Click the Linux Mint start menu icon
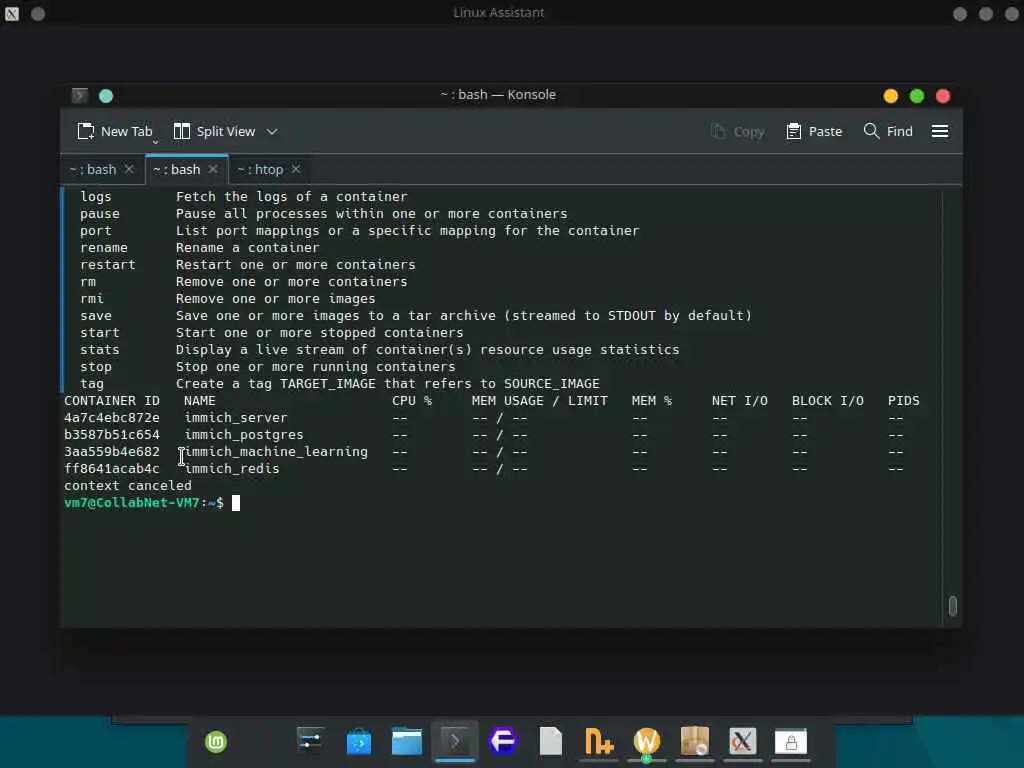The height and width of the screenshot is (768, 1024). coord(216,742)
